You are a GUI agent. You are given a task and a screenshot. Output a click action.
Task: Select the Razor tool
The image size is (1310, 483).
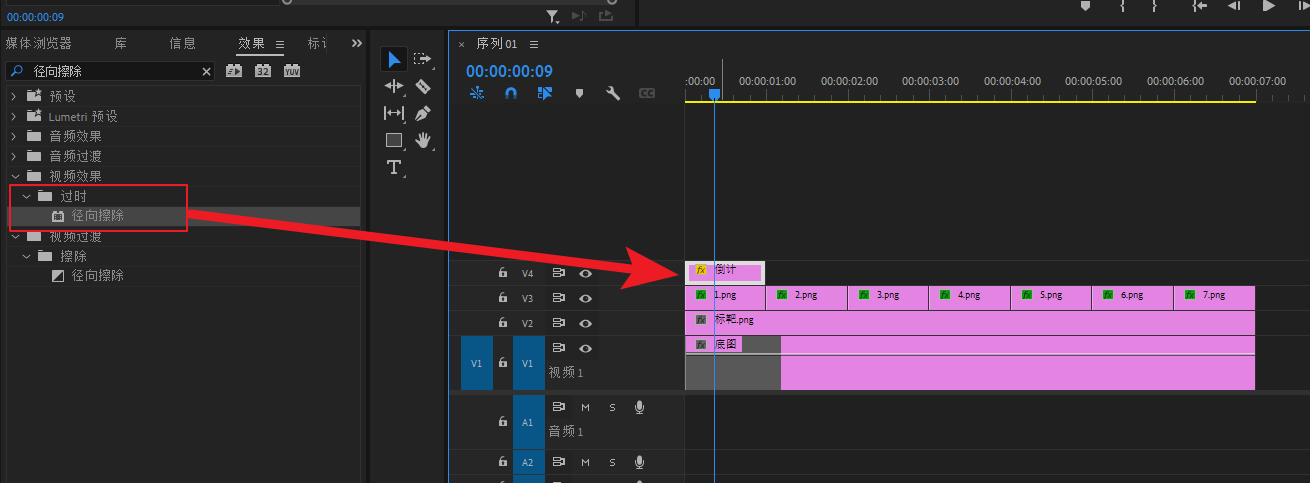(x=422, y=87)
